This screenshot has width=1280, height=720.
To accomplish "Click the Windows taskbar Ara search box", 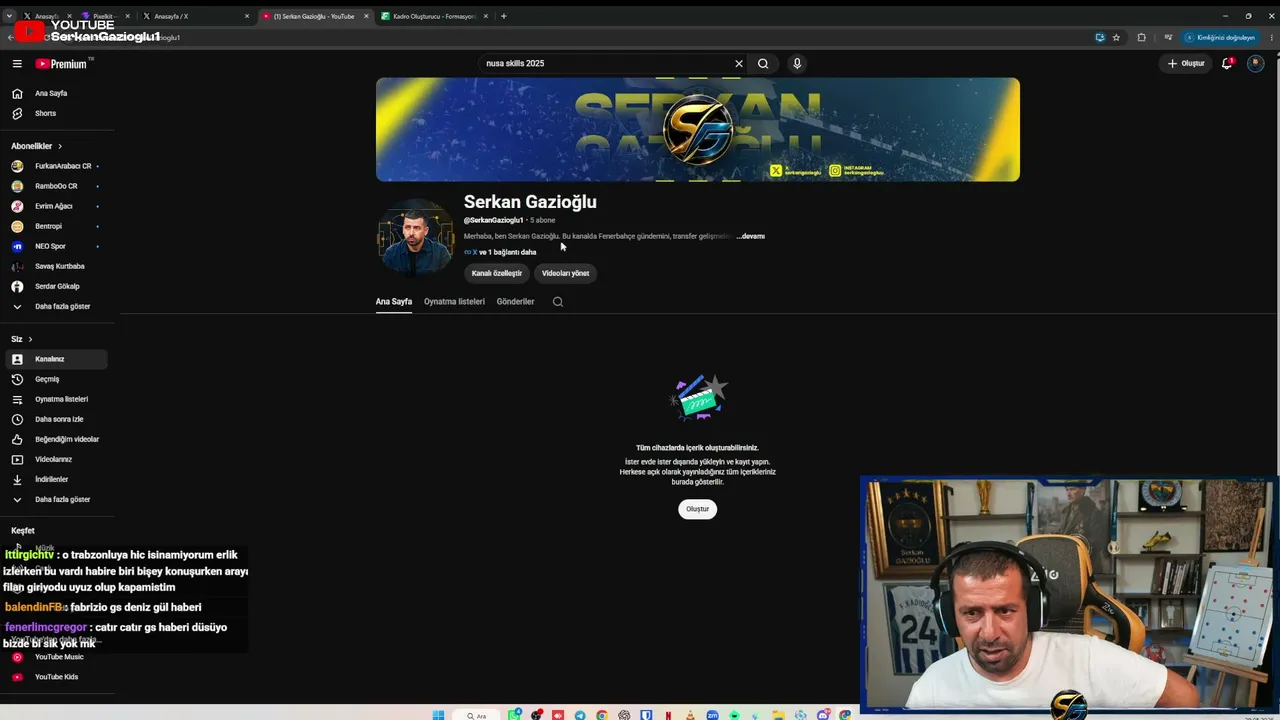I will tap(477, 715).
